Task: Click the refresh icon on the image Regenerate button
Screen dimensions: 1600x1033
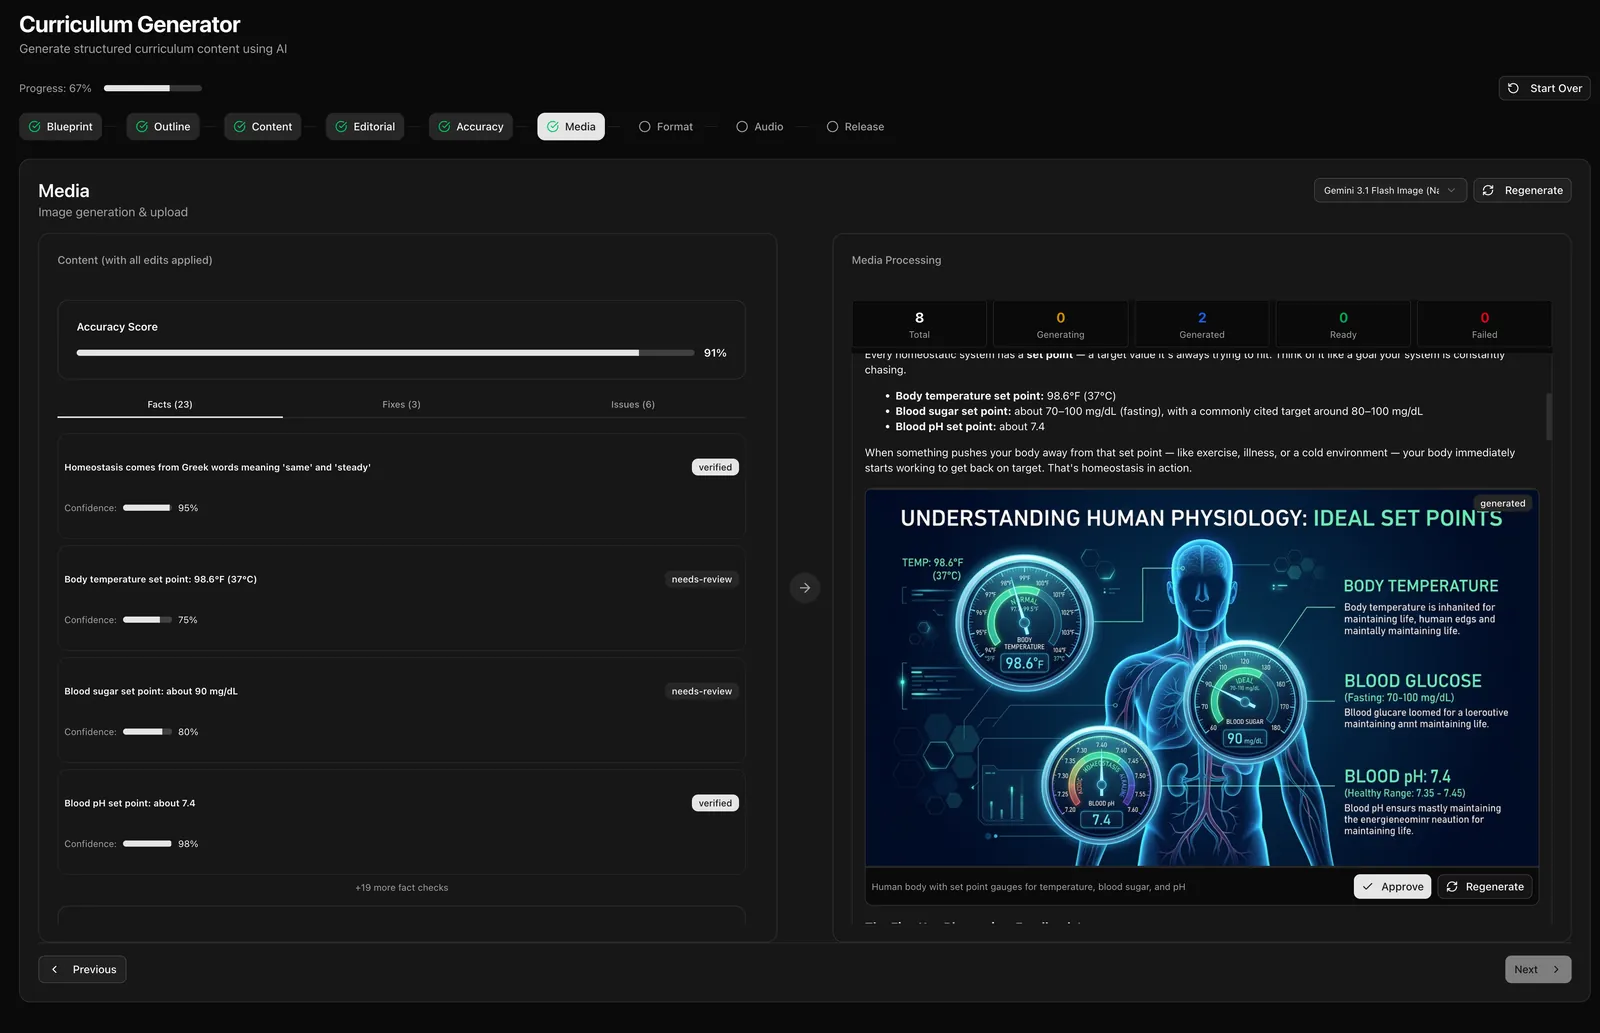Action: point(1452,887)
